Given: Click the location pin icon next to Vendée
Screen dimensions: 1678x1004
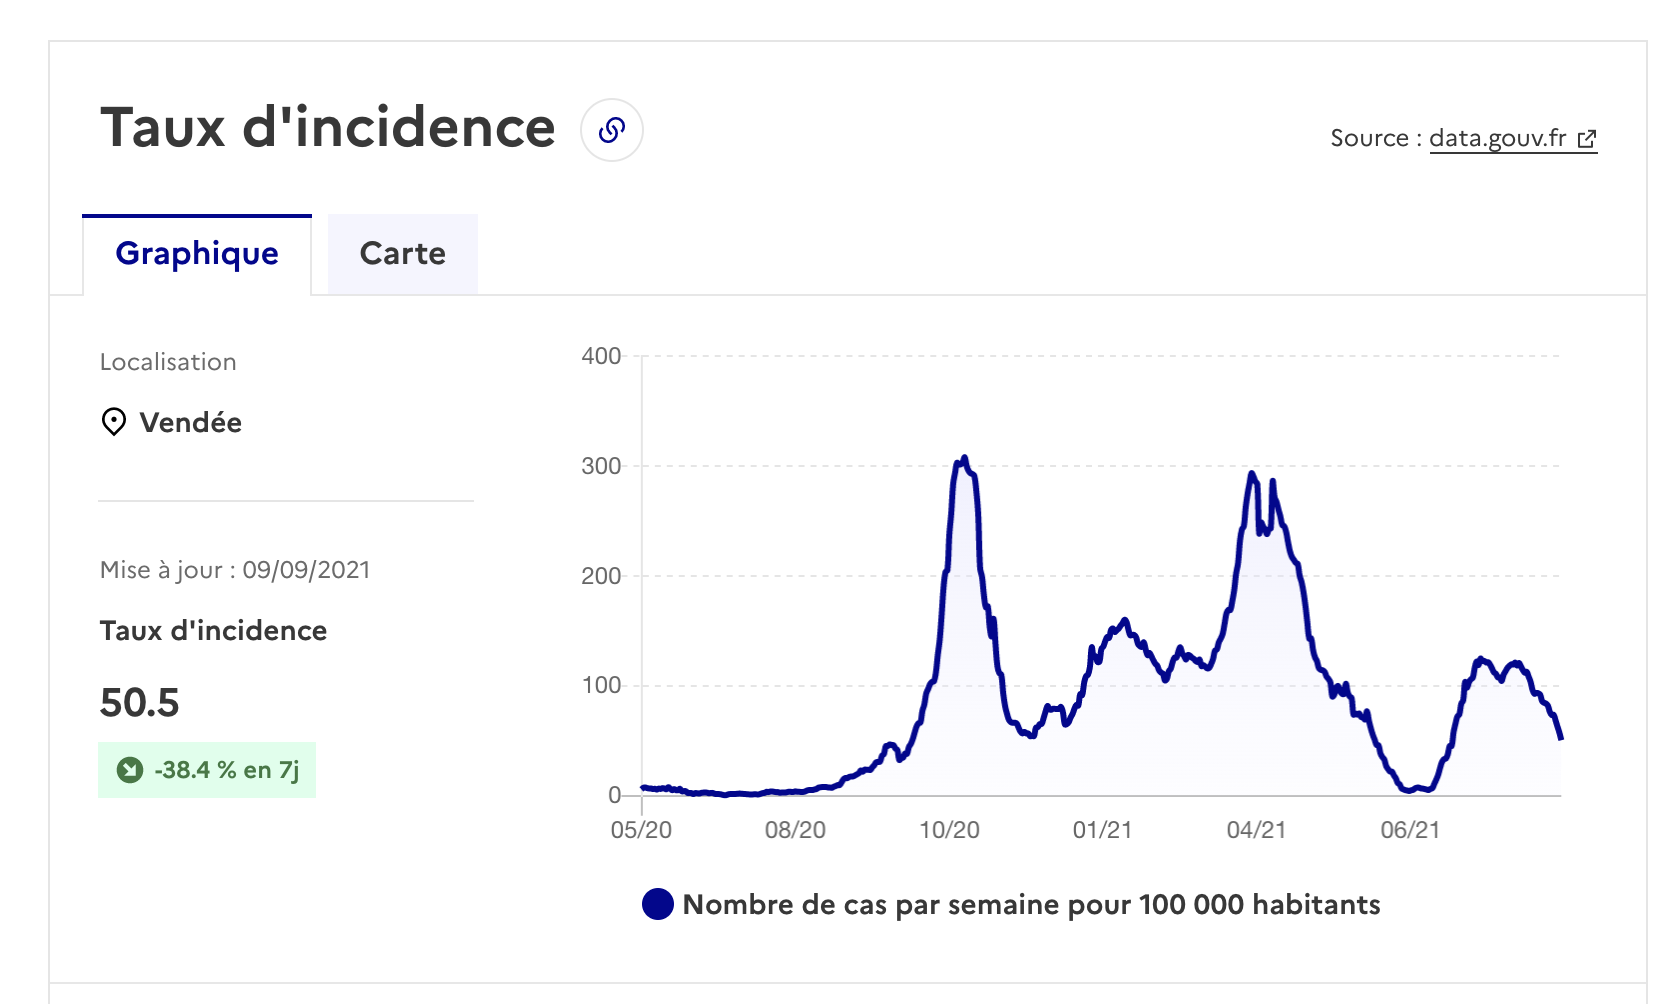Looking at the screenshot, I should click(114, 422).
